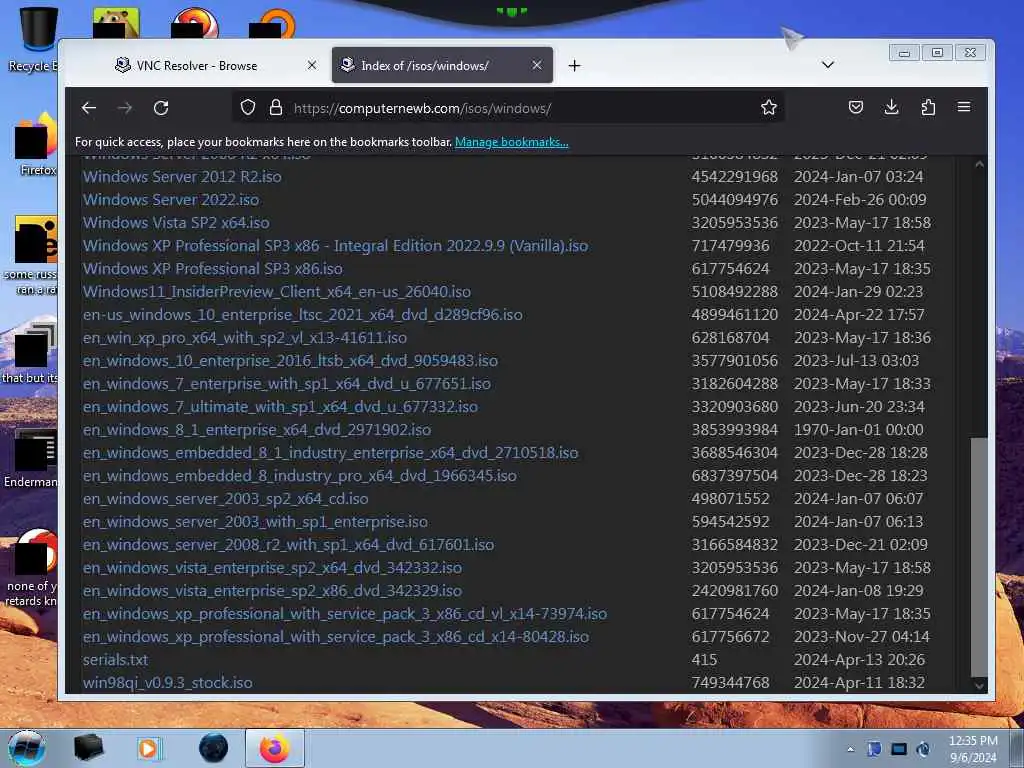Open XP SP3 x86 Integral Edition Vanilla iso
The width and height of the screenshot is (1024, 768).
point(336,246)
